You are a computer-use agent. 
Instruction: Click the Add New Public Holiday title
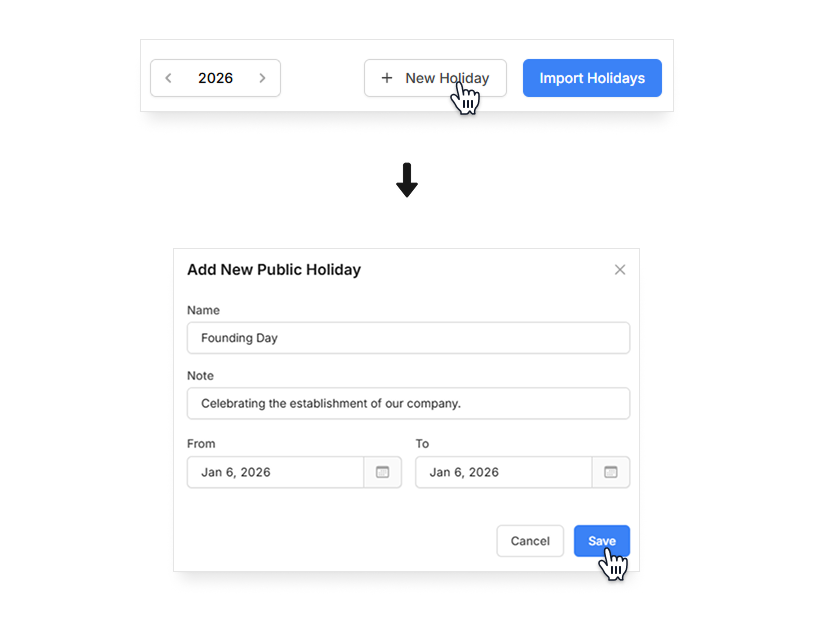(x=274, y=269)
